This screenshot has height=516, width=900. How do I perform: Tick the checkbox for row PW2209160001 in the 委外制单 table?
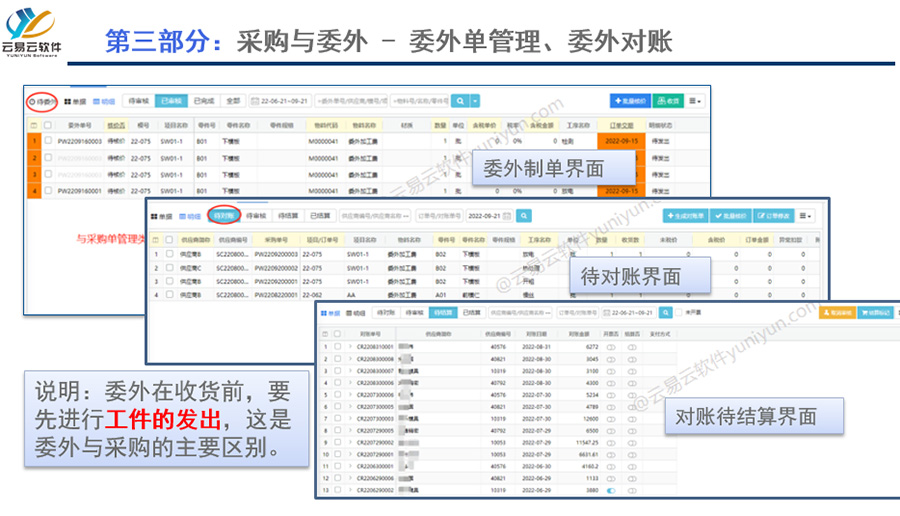48,191
